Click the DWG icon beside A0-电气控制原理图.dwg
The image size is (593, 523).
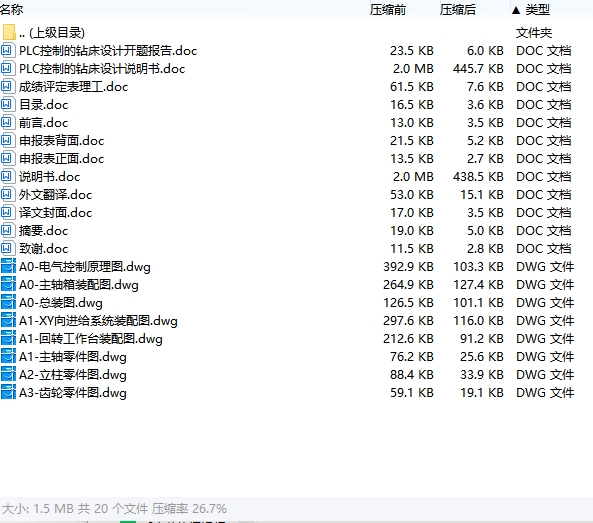click(x=8, y=266)
